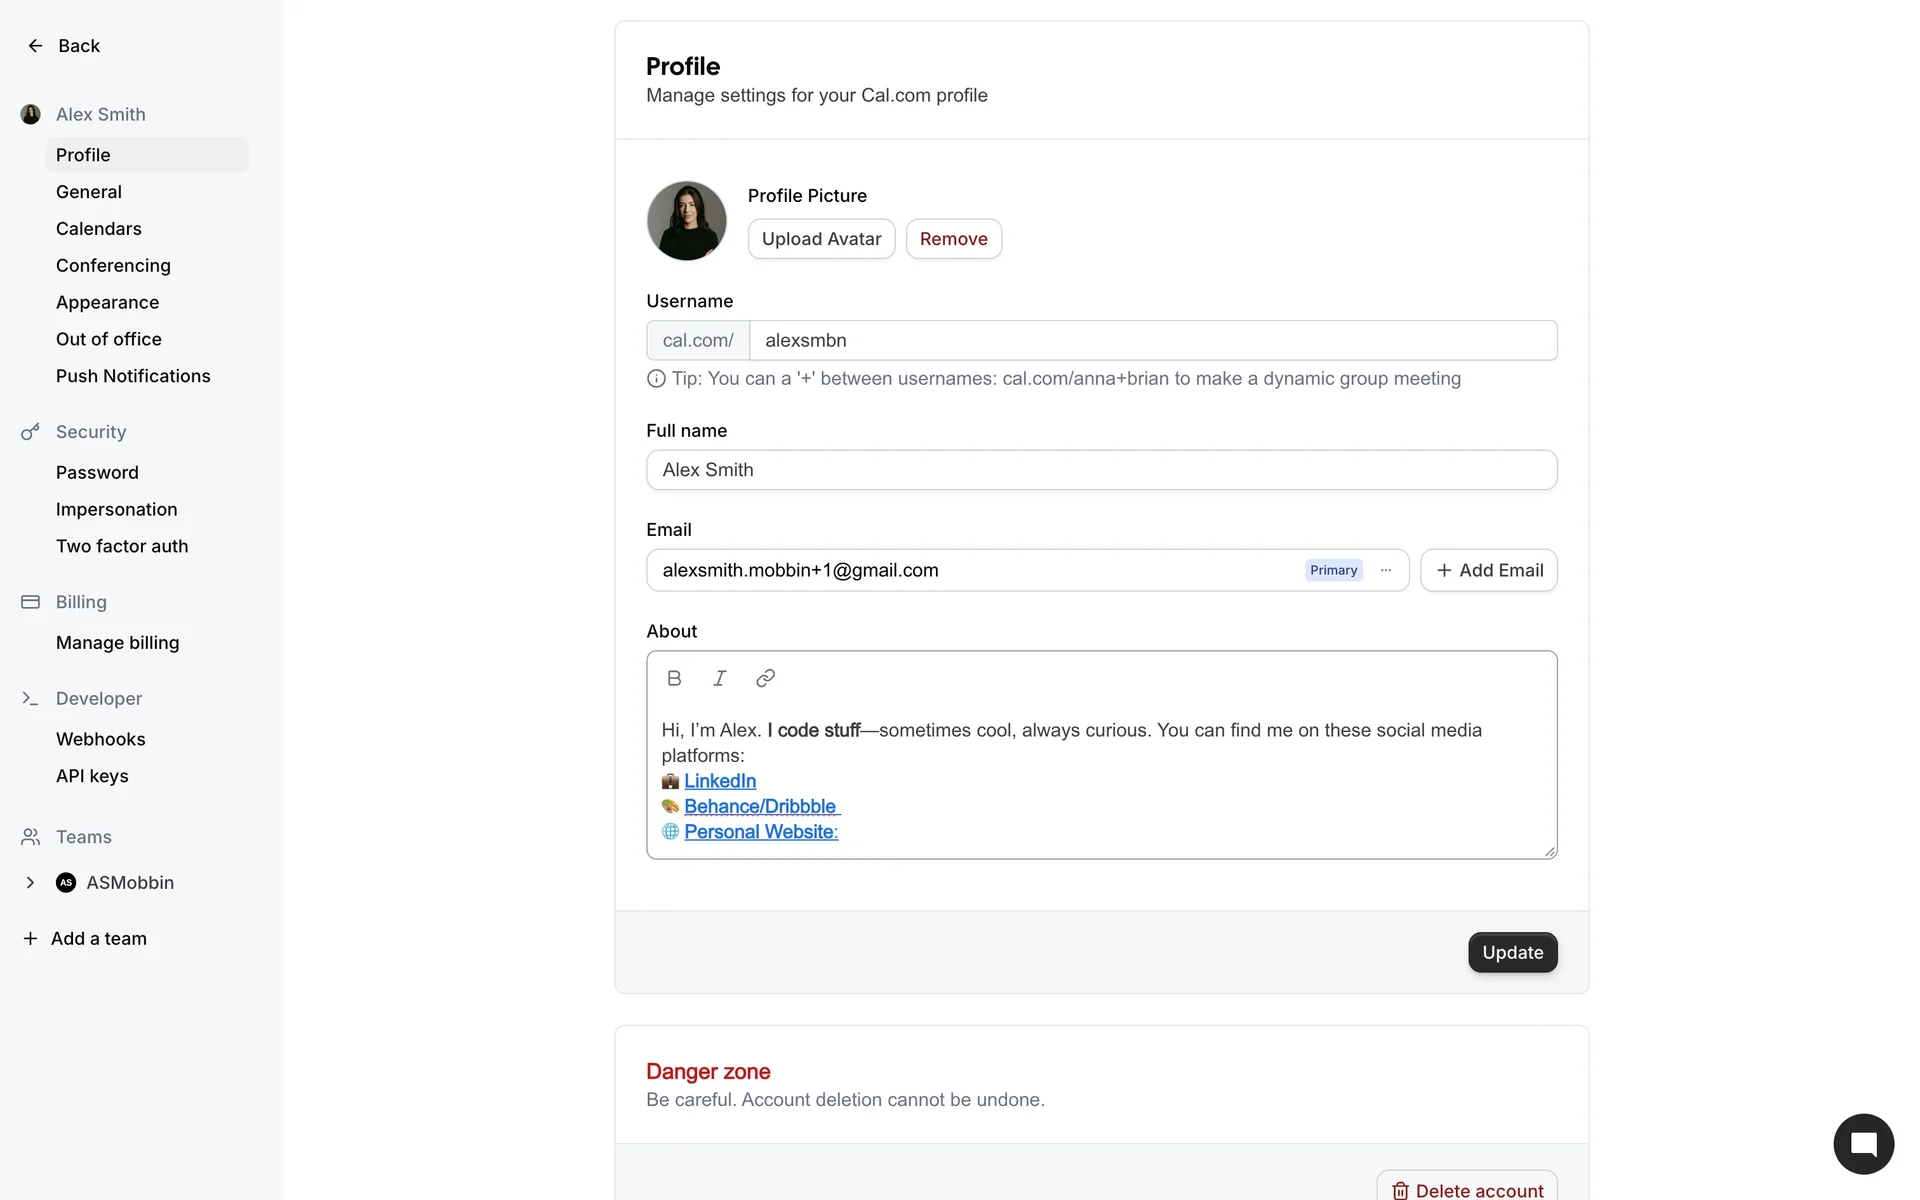Click the insert link icon

click(765, 678)
